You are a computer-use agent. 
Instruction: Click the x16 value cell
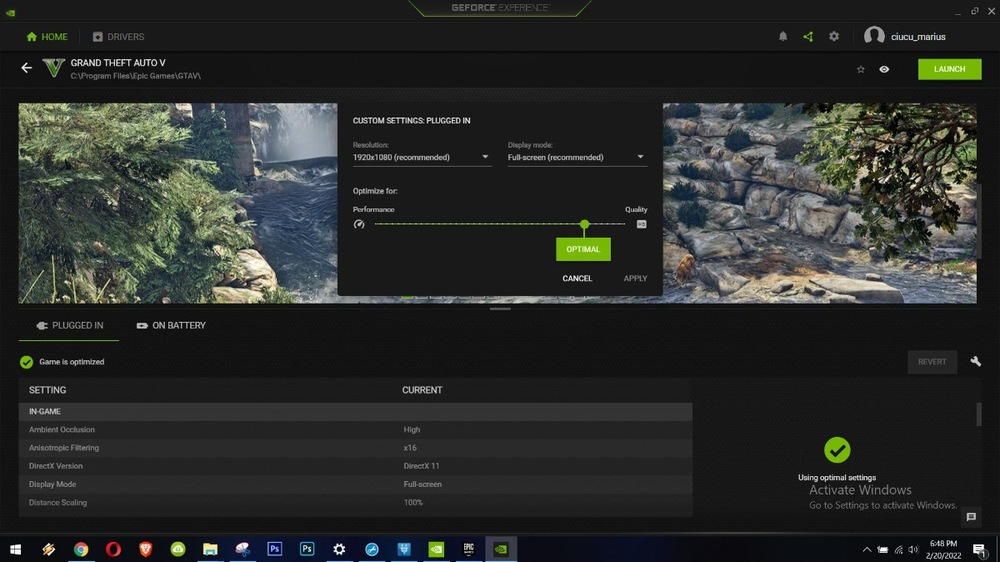[x=410, y=448]
